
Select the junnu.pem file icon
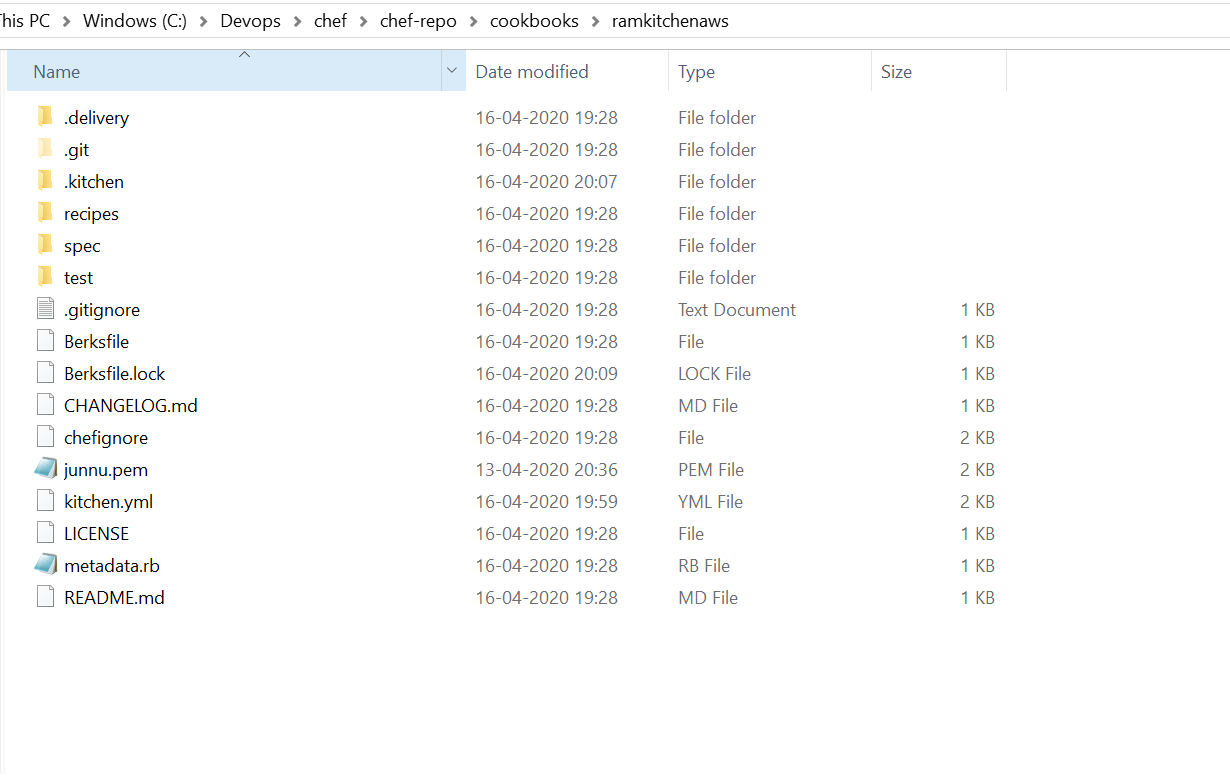(x=45, y=469)
